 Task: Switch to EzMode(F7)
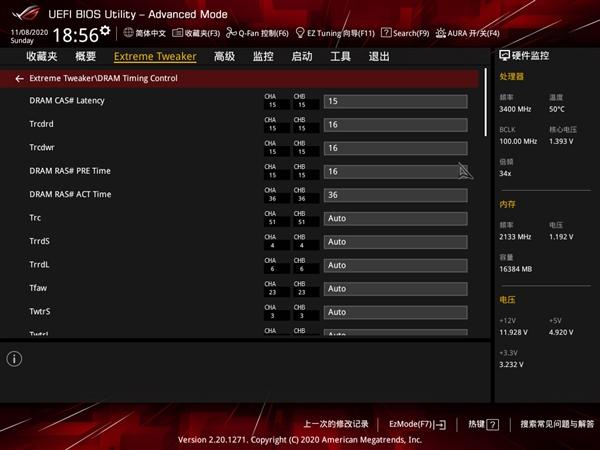pyautogui.click(x=417, y=424)
